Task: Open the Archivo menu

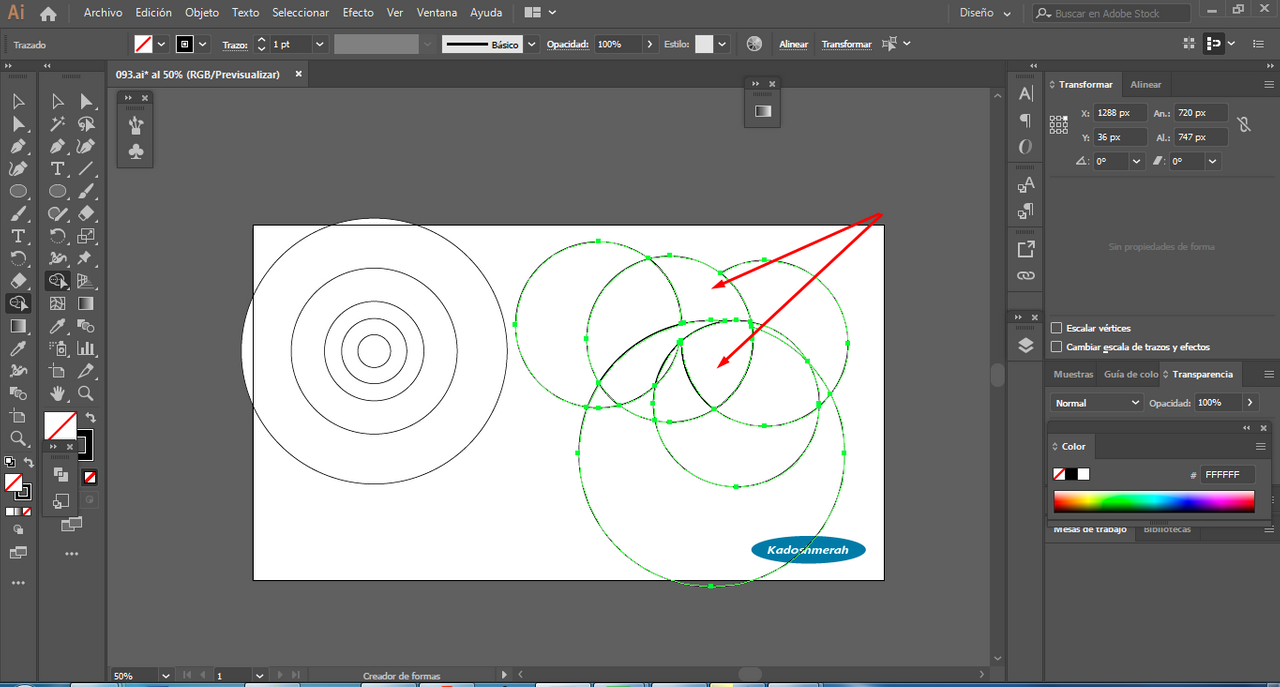Action: (x=103, y=13)
